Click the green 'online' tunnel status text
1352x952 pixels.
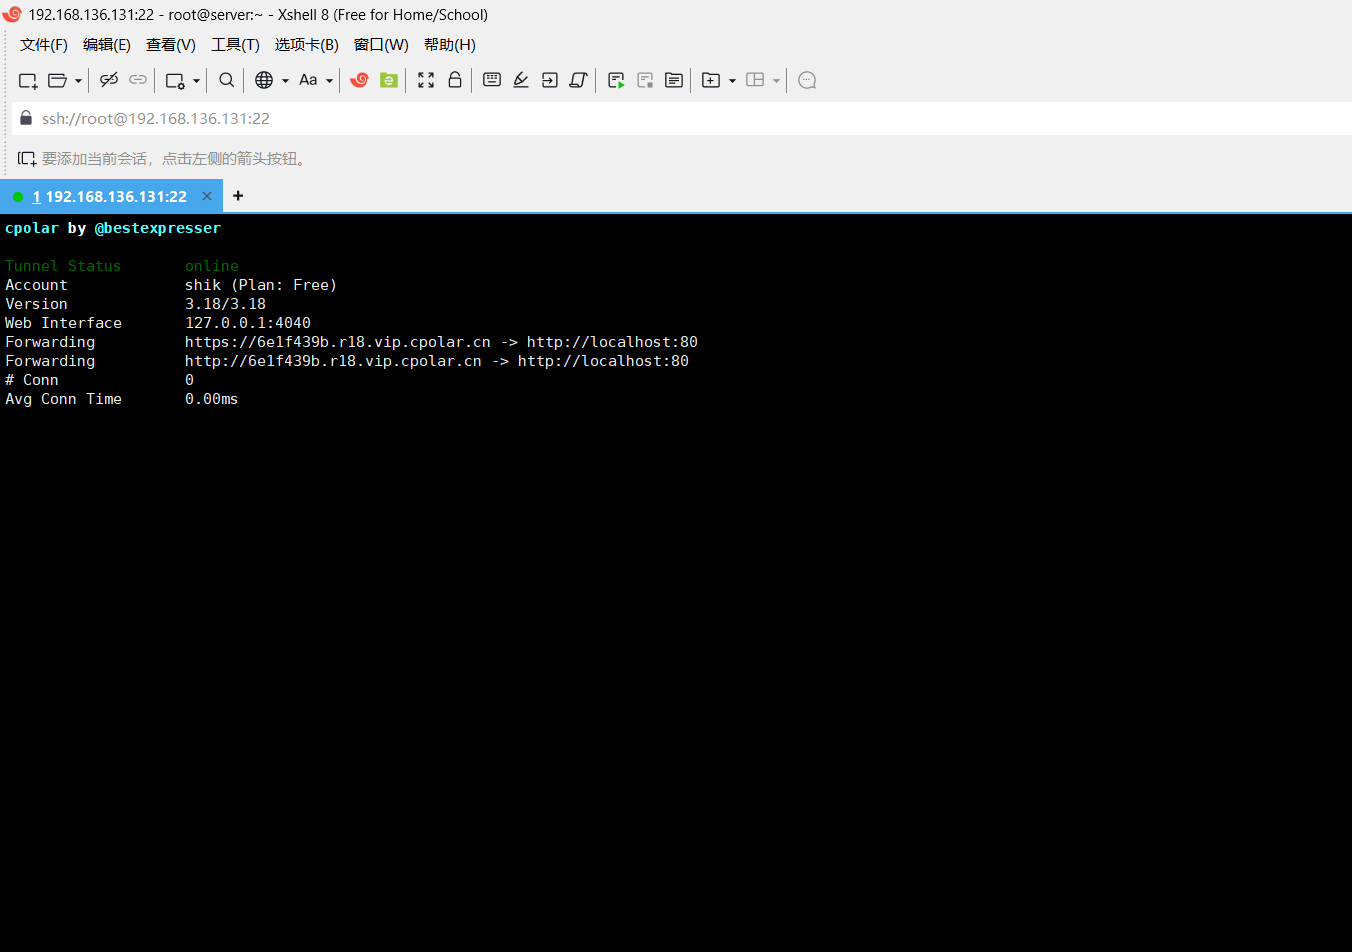coord(212,266)
